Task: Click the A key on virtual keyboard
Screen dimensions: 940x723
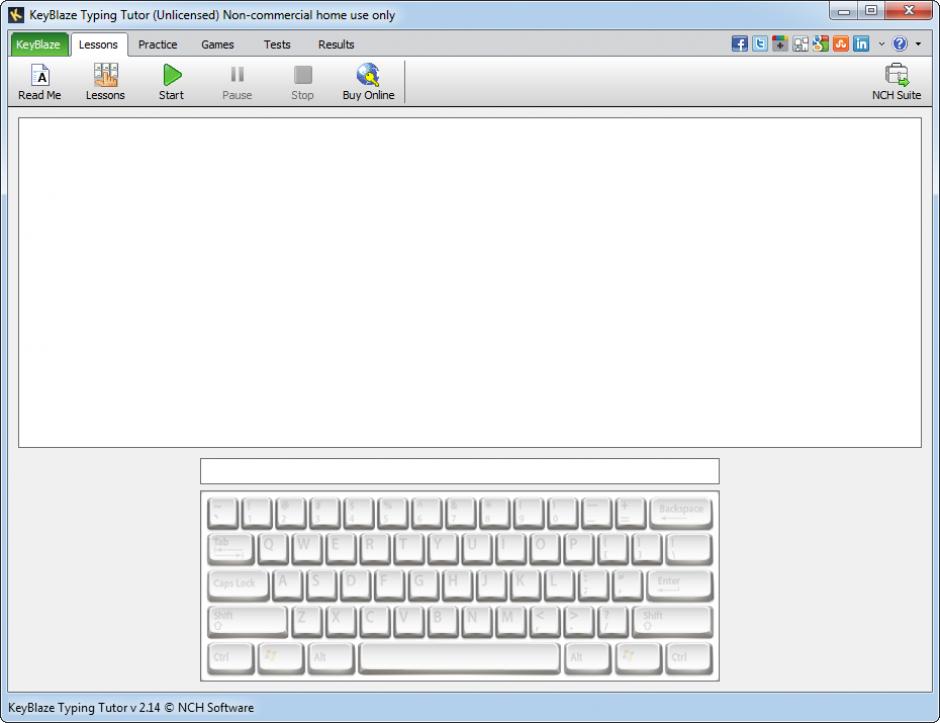Action: pyautogui.click(x=288, y=586)
